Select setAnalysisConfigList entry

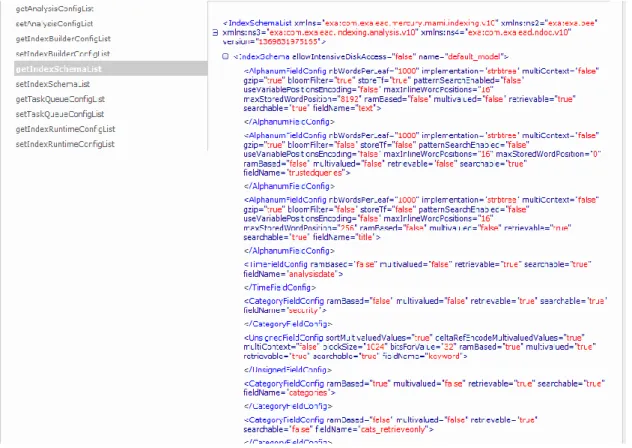pos(54,23)
